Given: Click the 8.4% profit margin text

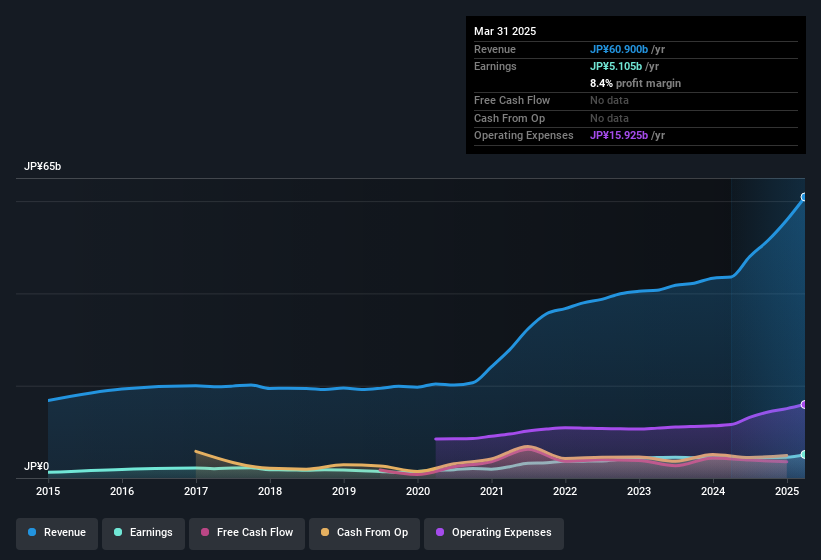Looking at the screenshot, I should [x=635, y=83].
